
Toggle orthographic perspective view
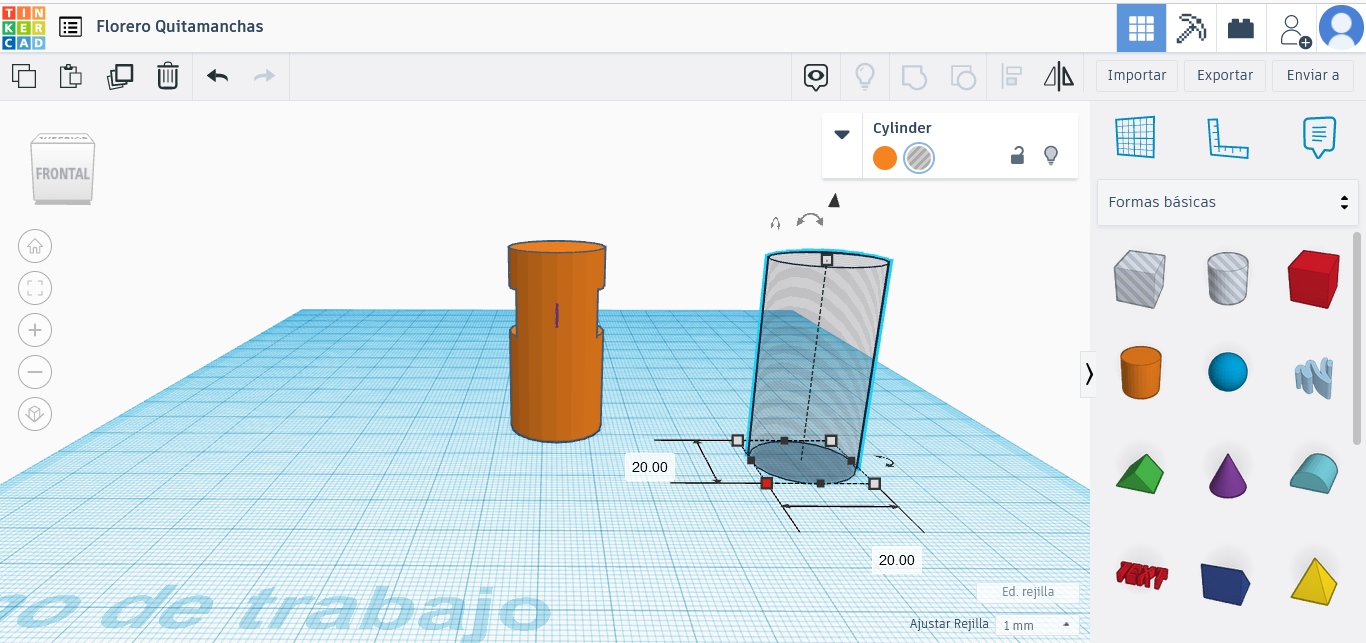[x=35, y=414]
